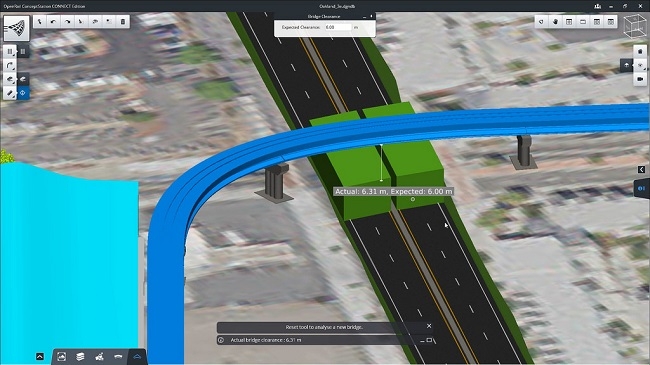650x365 pixels.
Task: Toggle the blue highlighted clearance tool button
Action: (x=23, y=93)
